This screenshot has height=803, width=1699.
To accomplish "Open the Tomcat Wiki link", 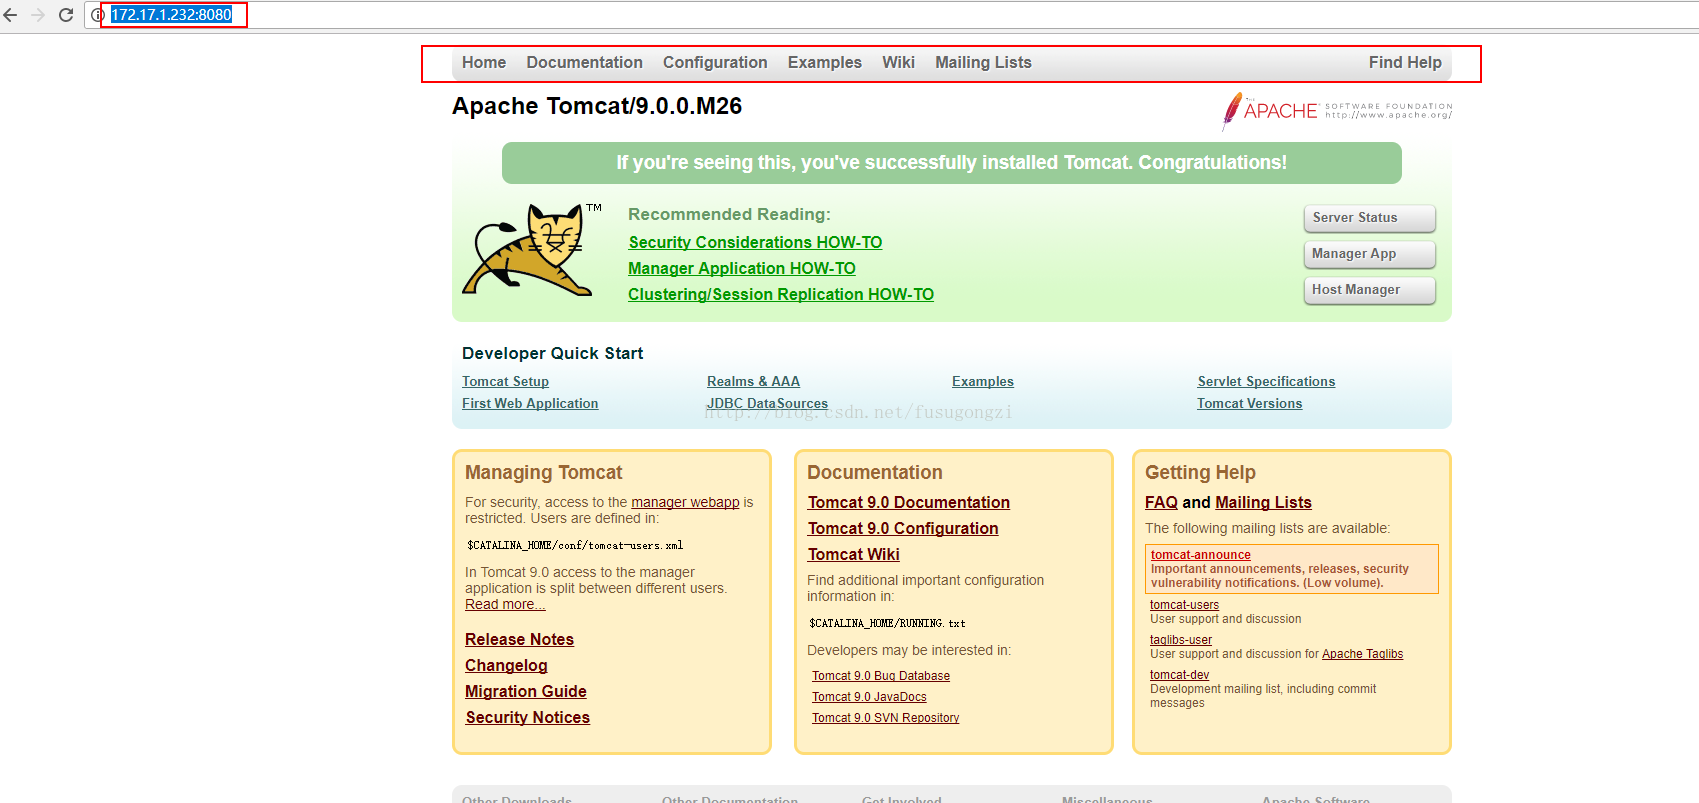I will coord(854,554).
